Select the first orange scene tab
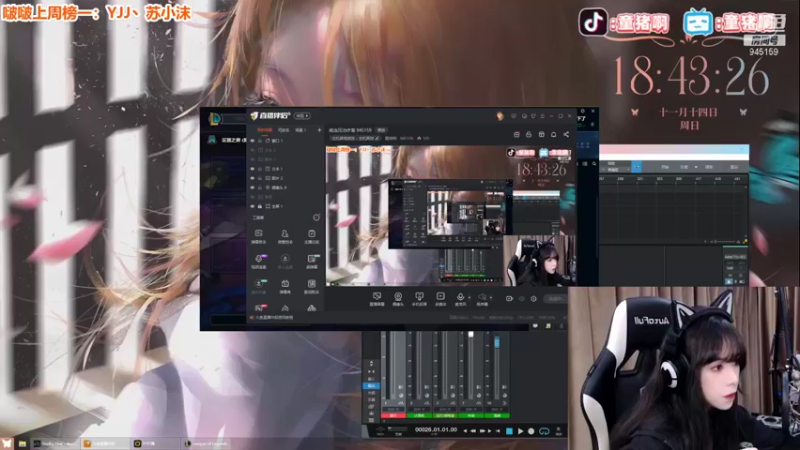This screenshot has height=450, width=800. coord(264,130)
